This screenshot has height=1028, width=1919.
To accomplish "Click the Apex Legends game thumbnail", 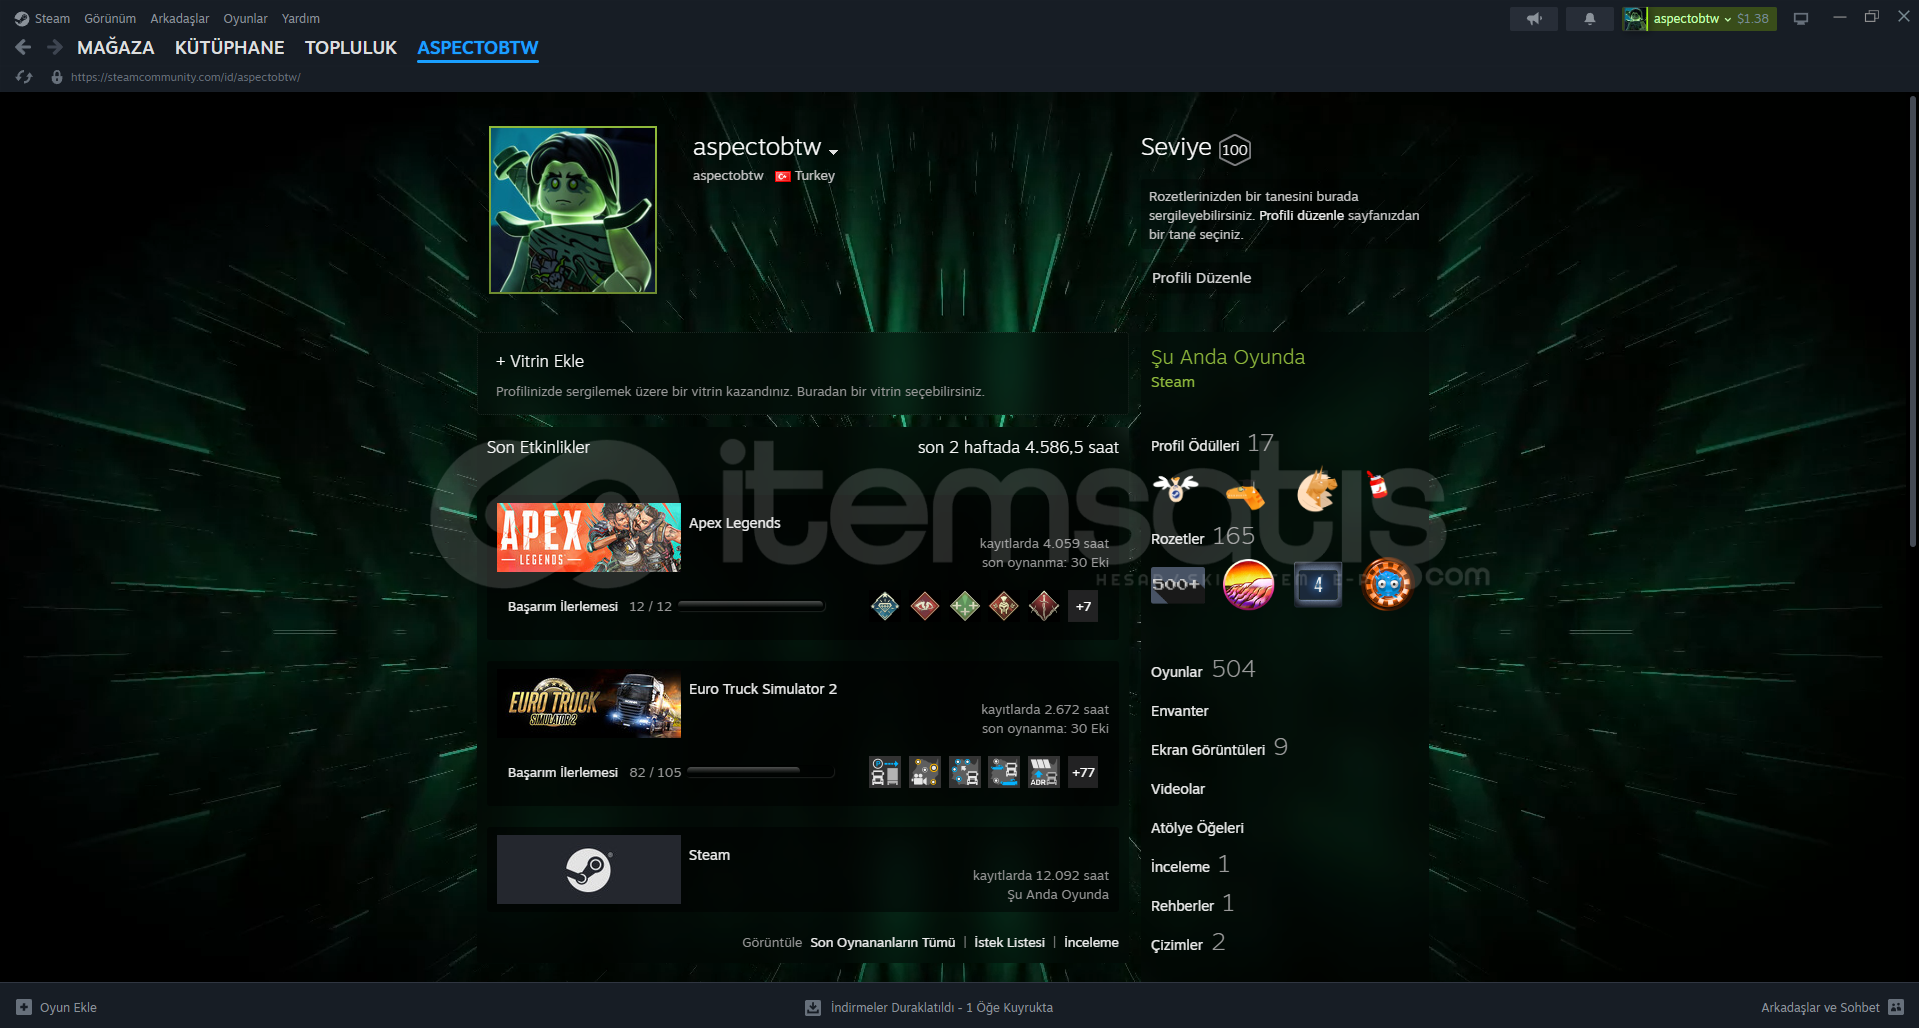I will [589, 537].
